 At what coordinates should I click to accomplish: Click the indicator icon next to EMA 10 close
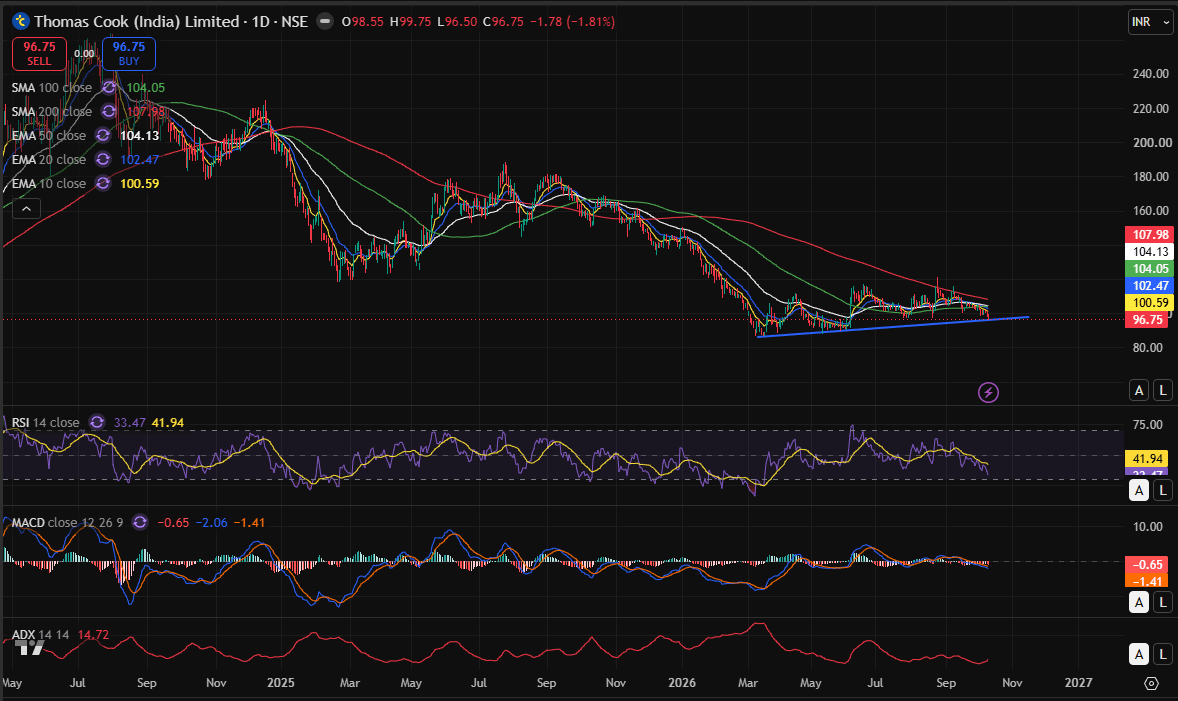click(103, 183)
